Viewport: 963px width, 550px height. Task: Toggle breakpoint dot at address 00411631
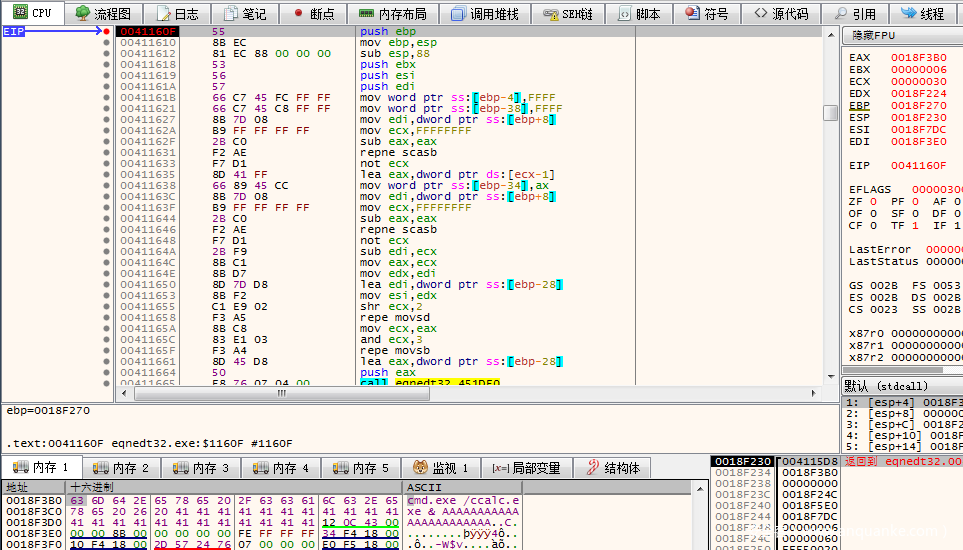[106, 153]
